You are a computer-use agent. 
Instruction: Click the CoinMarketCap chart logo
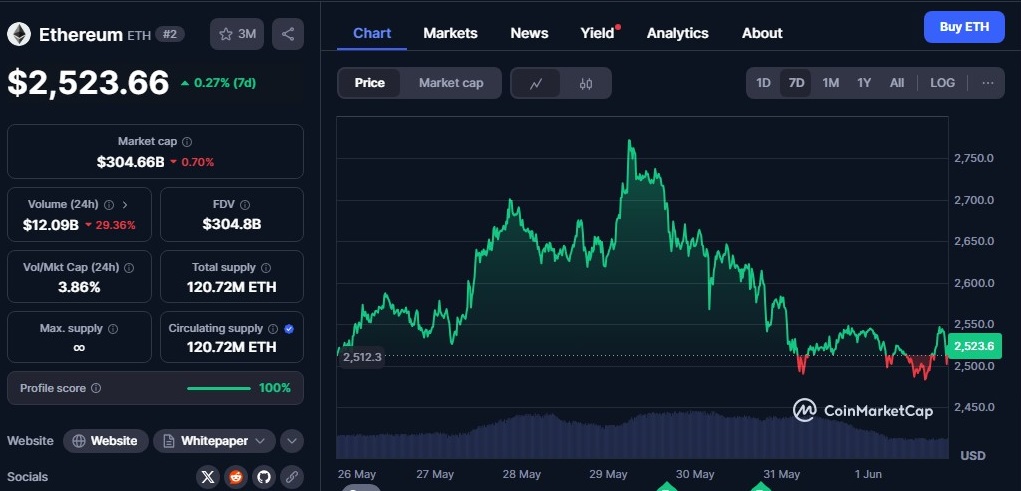863,410
